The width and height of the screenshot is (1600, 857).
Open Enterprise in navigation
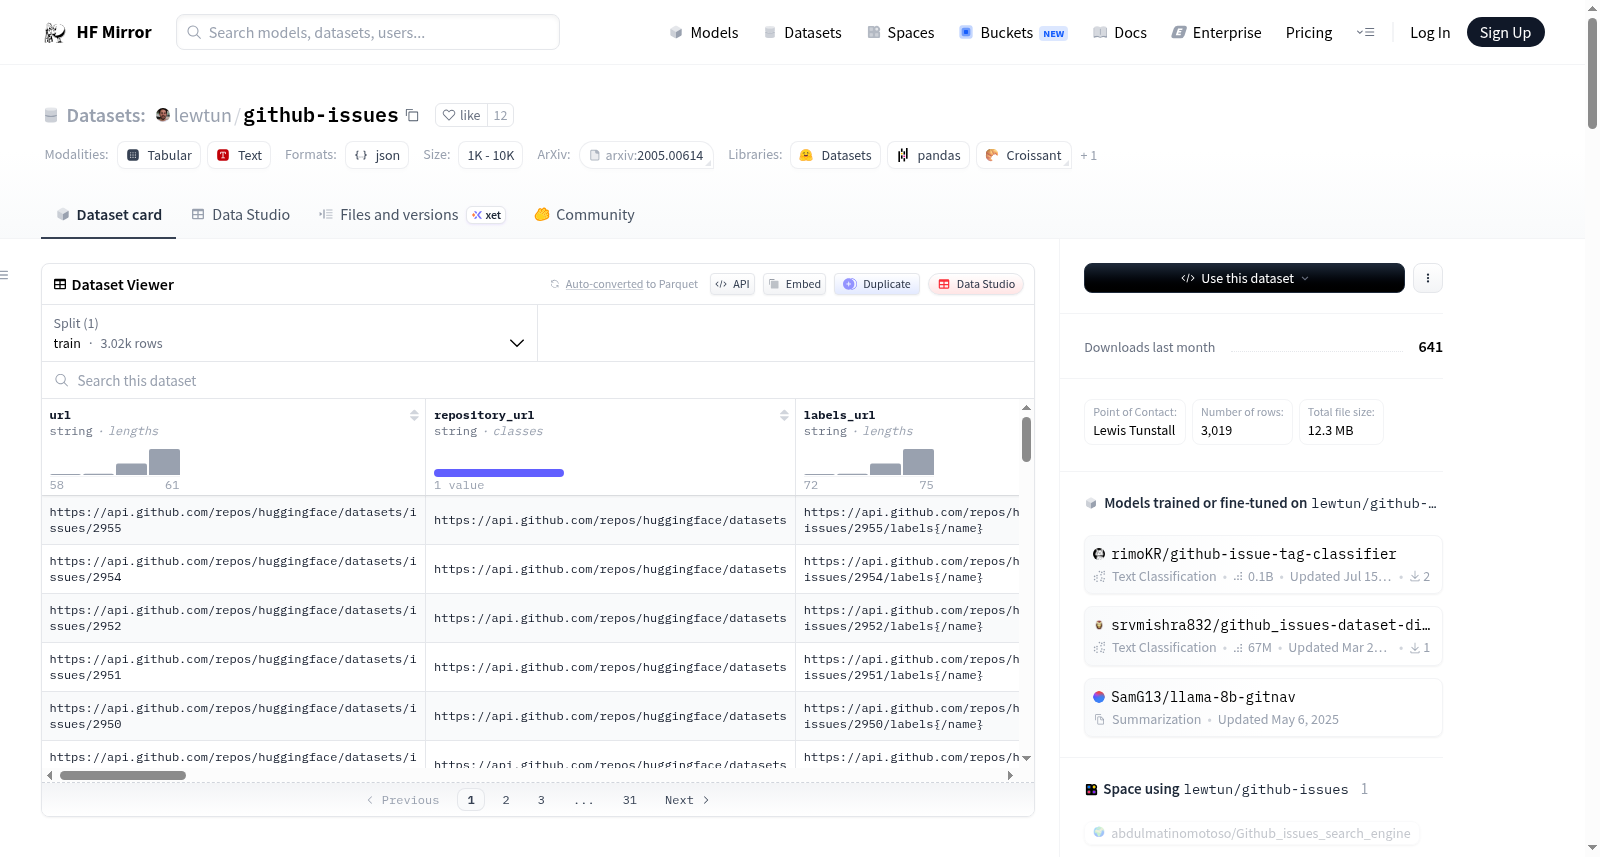click(1216, 33)
